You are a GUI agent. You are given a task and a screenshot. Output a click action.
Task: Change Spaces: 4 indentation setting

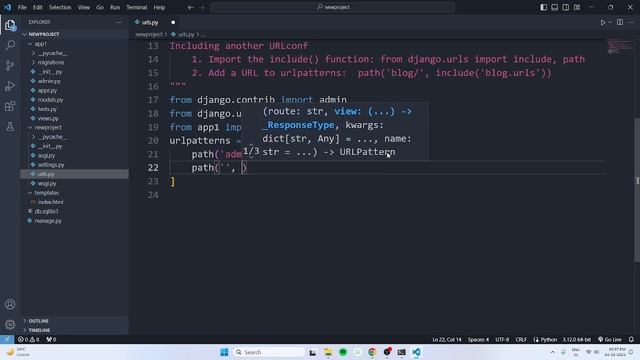click(478, 339)
